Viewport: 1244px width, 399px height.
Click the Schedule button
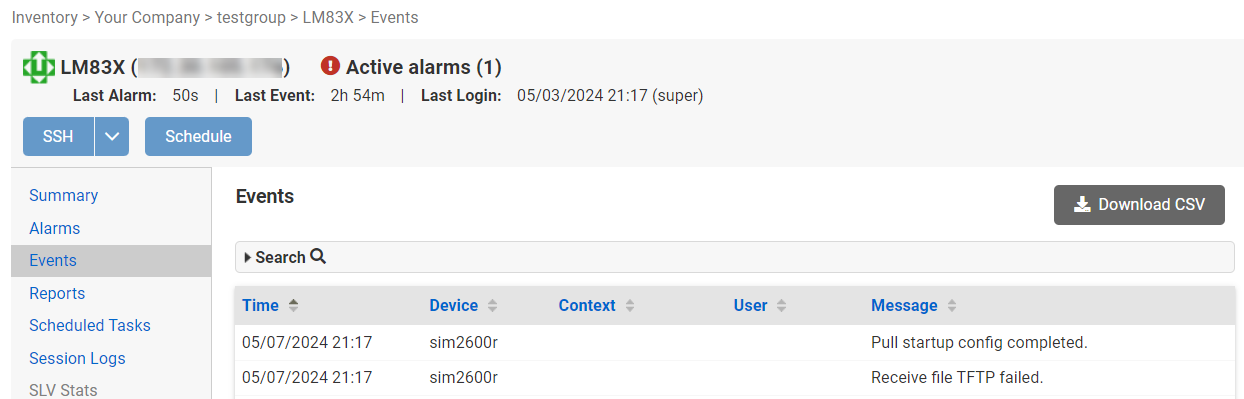coord(198,137)
